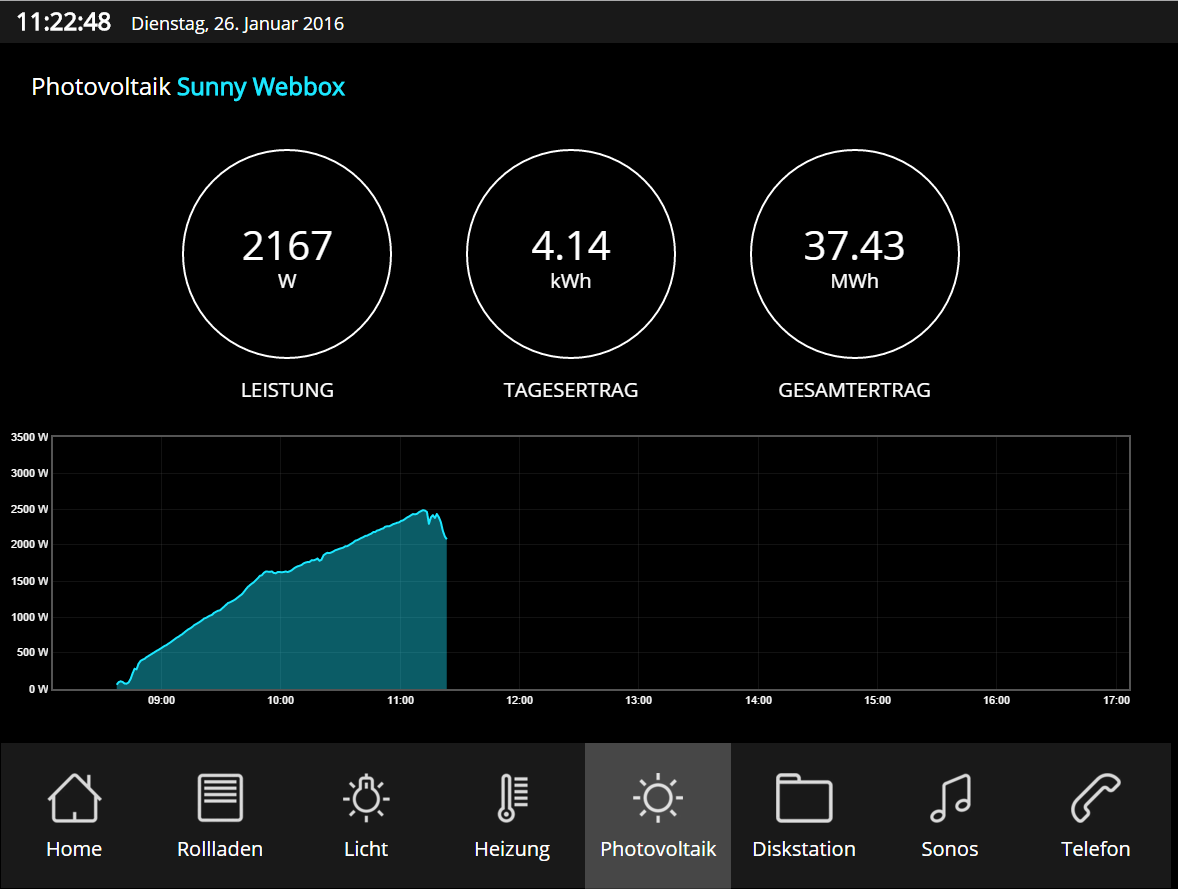Click the Home label in navigation bar
The height and width of the screenshot is (889, 1178).
[74, 849]
